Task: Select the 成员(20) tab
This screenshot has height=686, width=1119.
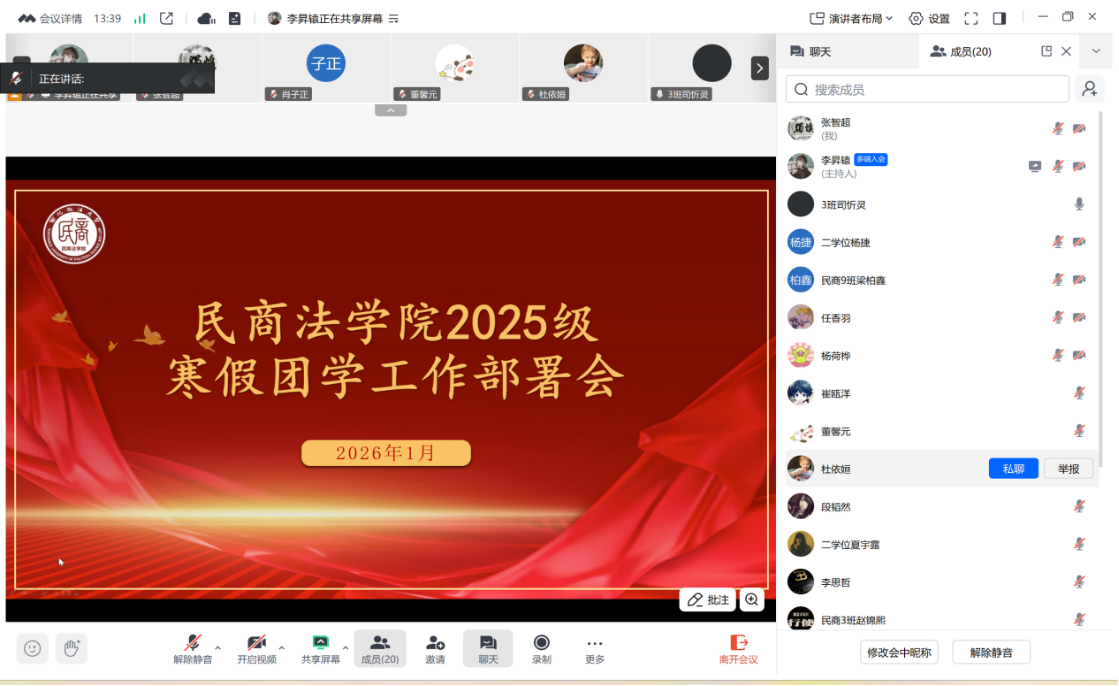Action: (x=961, y=51)
